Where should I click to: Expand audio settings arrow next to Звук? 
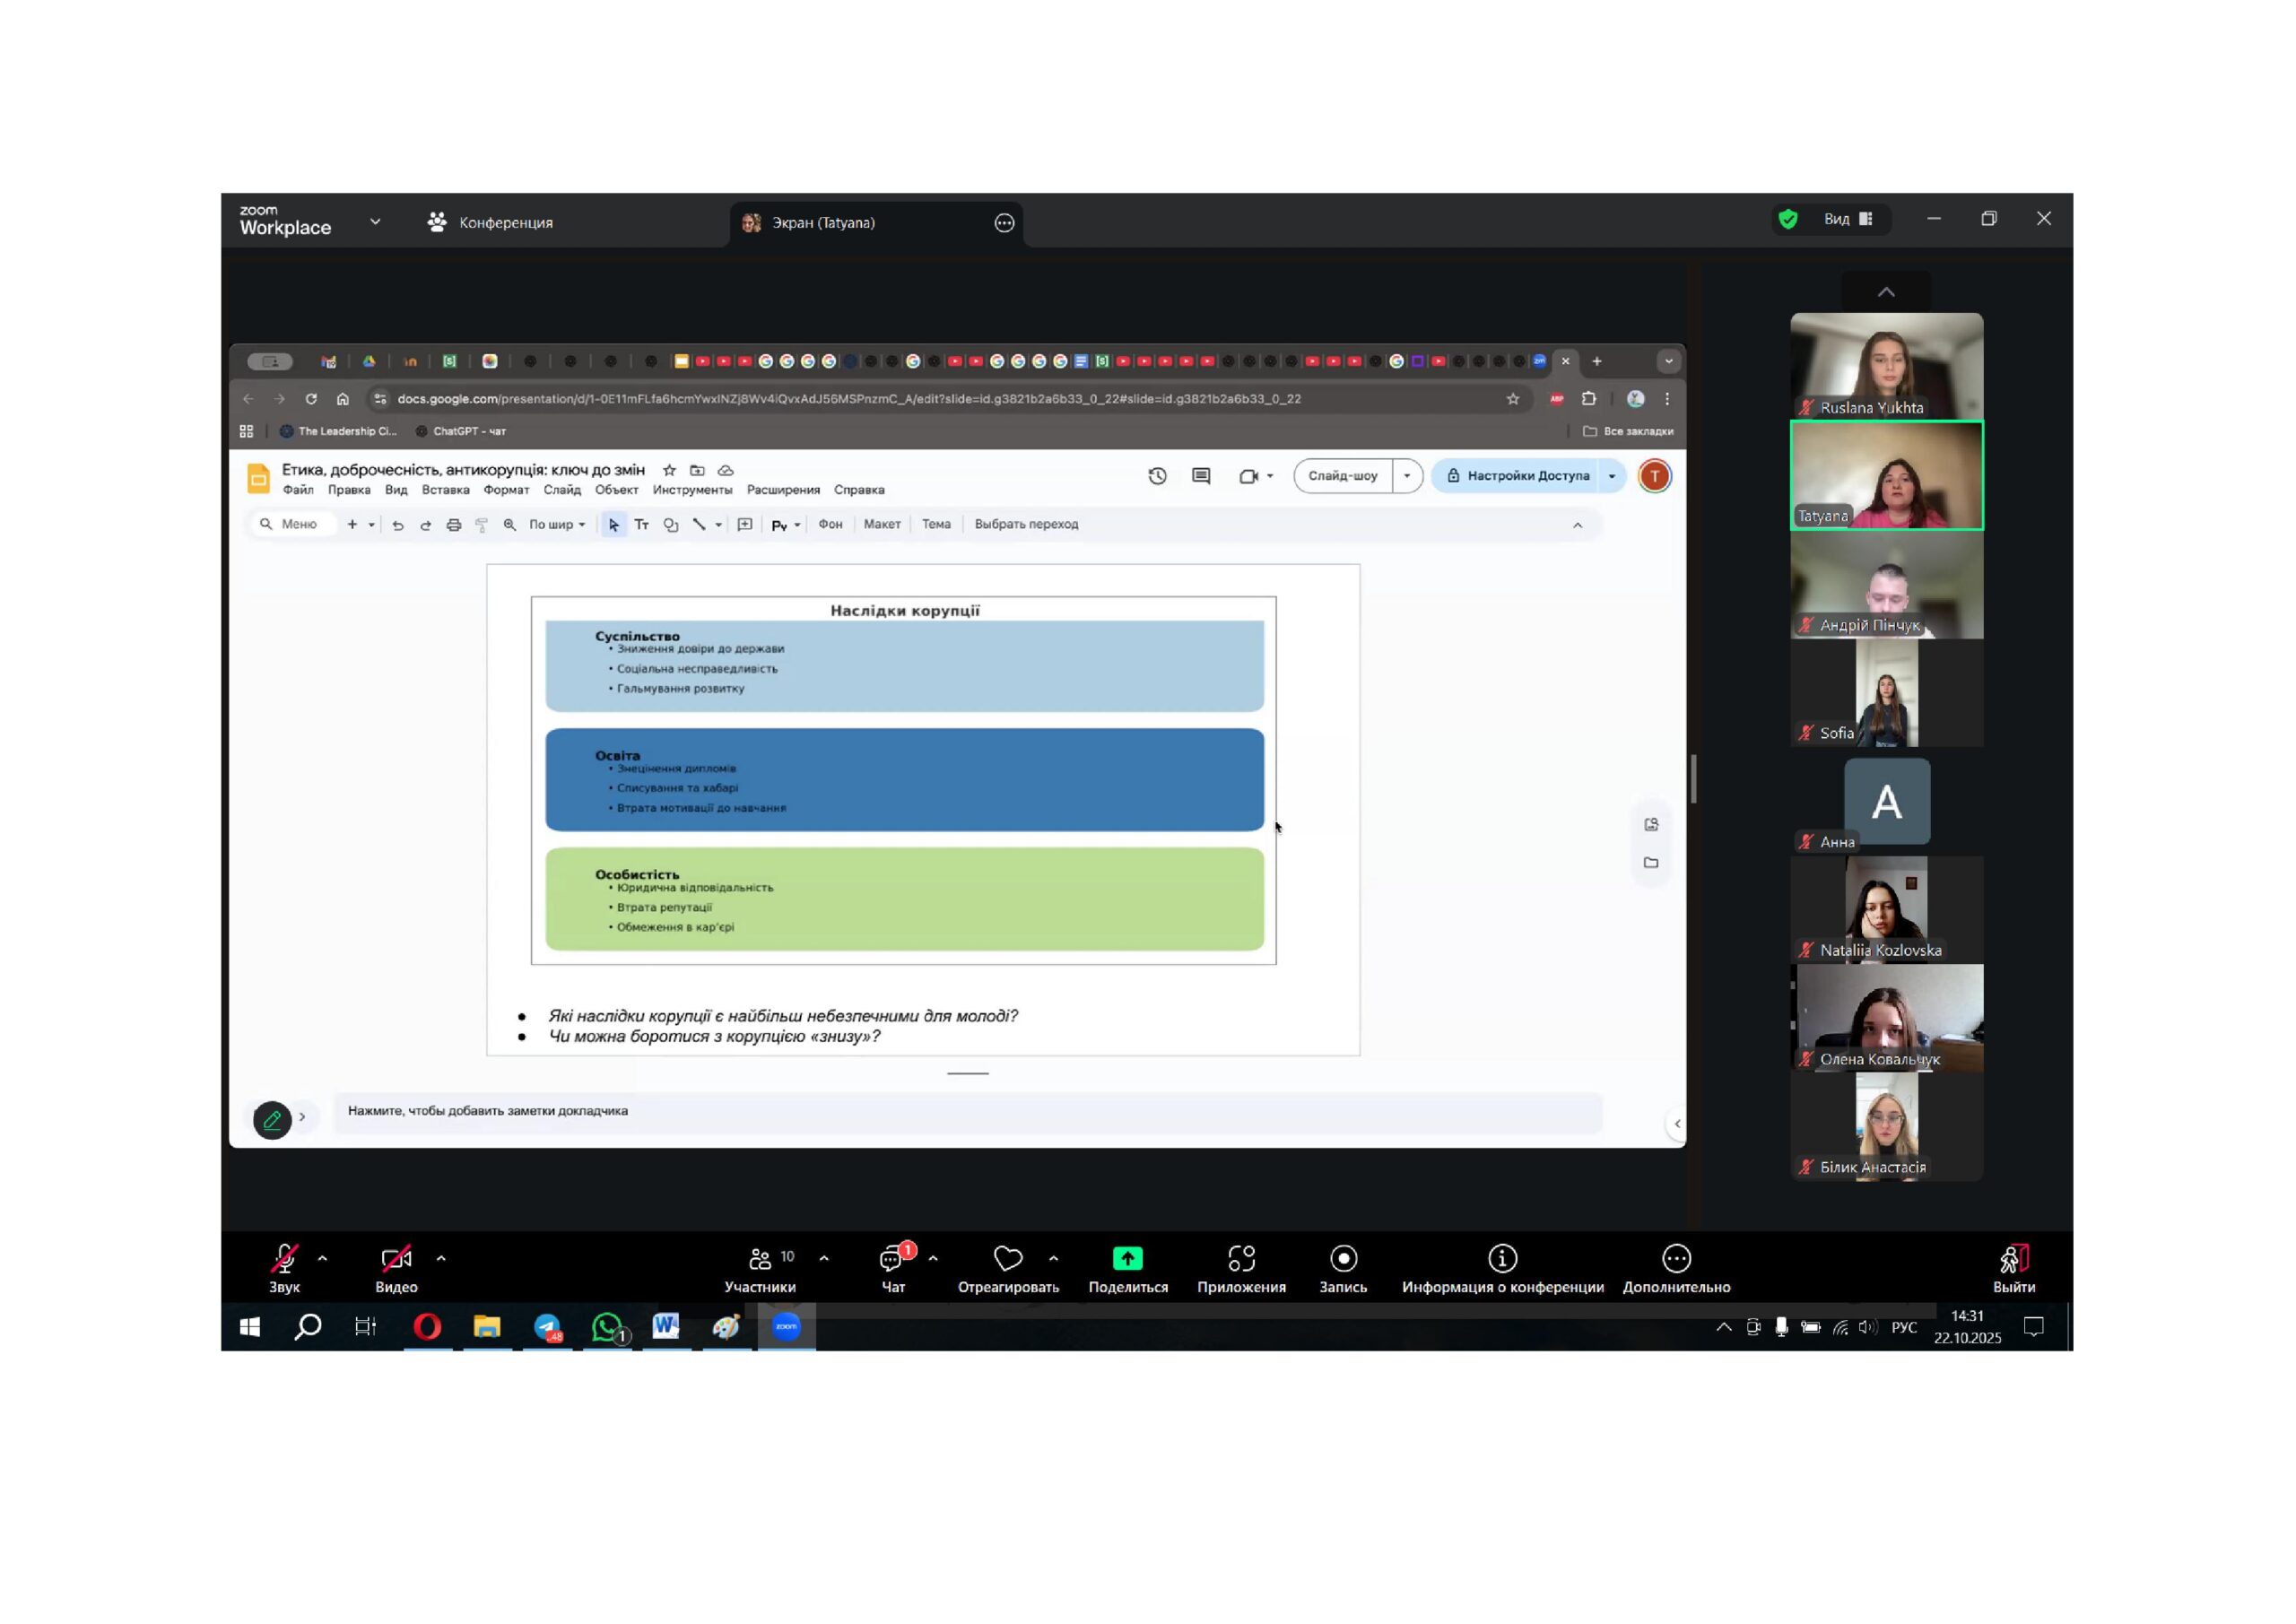(x=322, y=1258)
